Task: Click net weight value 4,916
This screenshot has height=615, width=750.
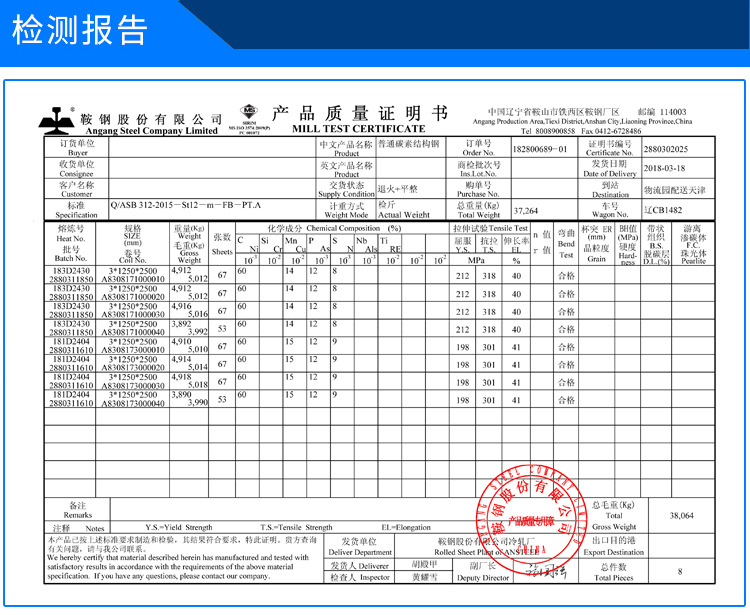Action: pyautogui.click(x=181, y=306)
